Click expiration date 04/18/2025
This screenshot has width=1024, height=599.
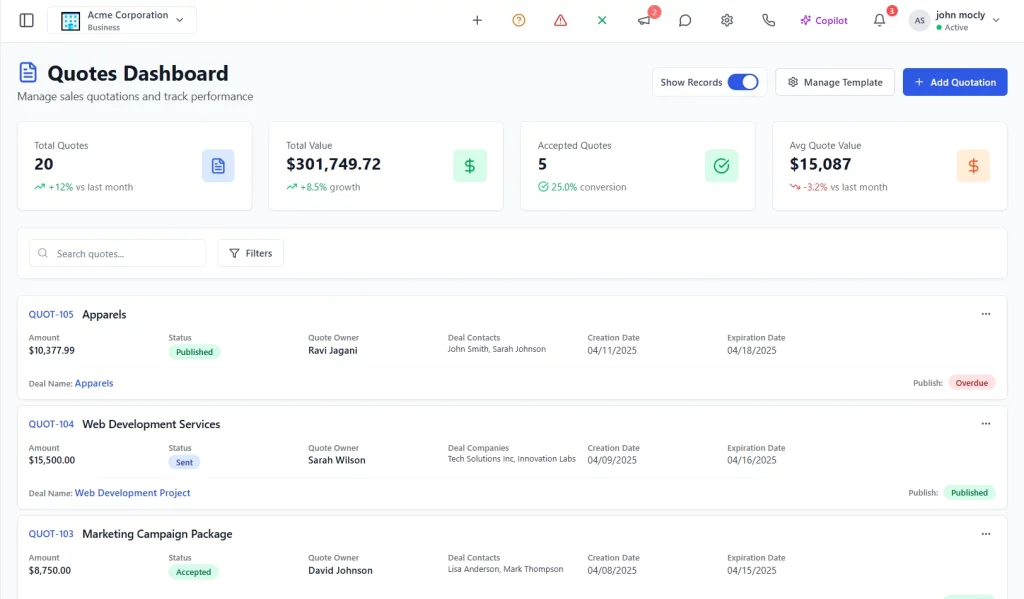[x=752, y=350]
